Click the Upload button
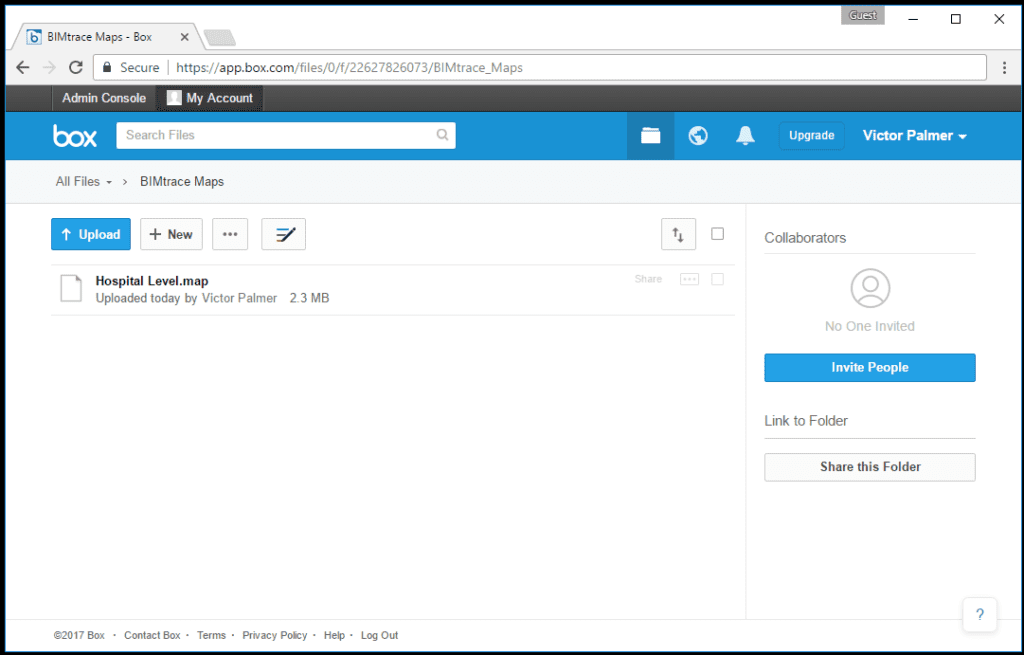1024x655 pixels. tap(91, 234)
